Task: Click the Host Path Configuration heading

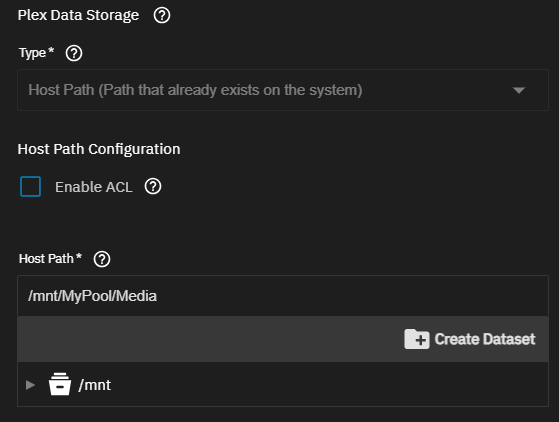Action: pos(99,149)
